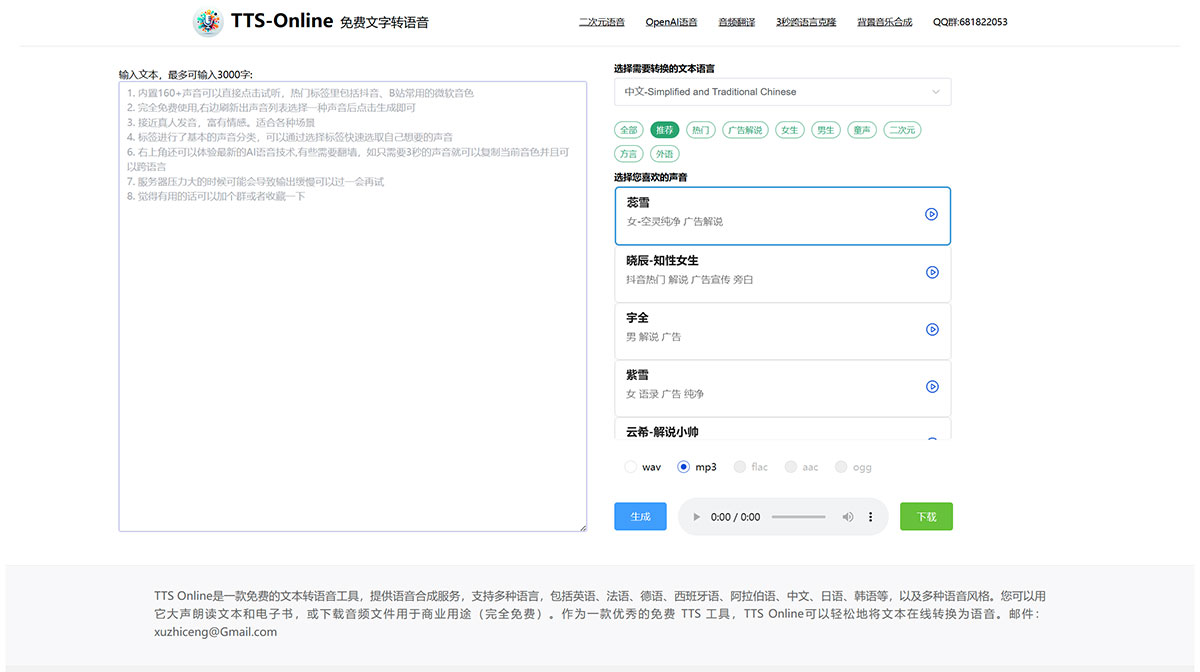
Task: Open the text language dropdown
Action: click(783, 91)
